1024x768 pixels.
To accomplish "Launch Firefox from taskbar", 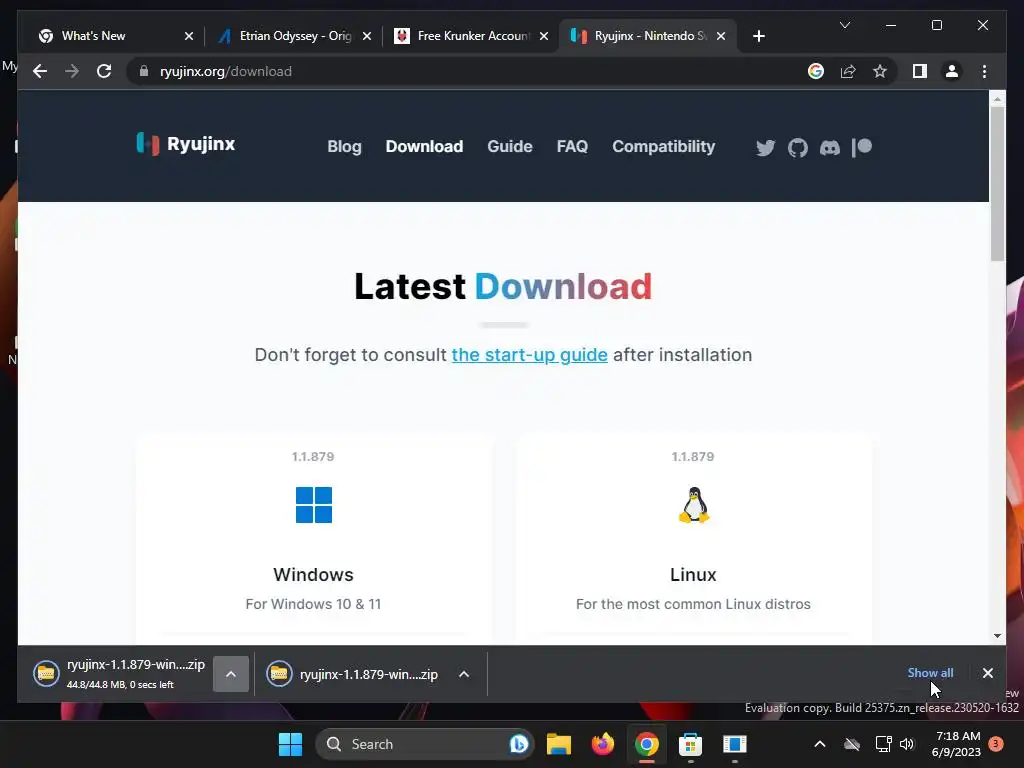I will 603,744.
